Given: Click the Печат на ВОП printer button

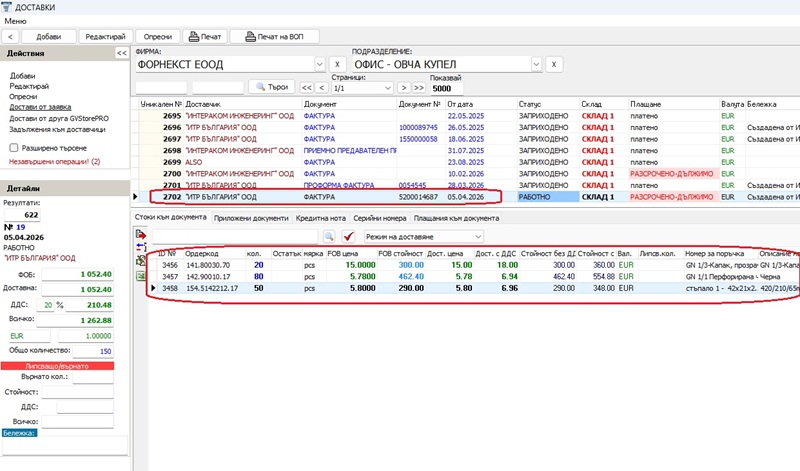Looking at the screenshot, I should pyautogui.click(x=274, y=36).
